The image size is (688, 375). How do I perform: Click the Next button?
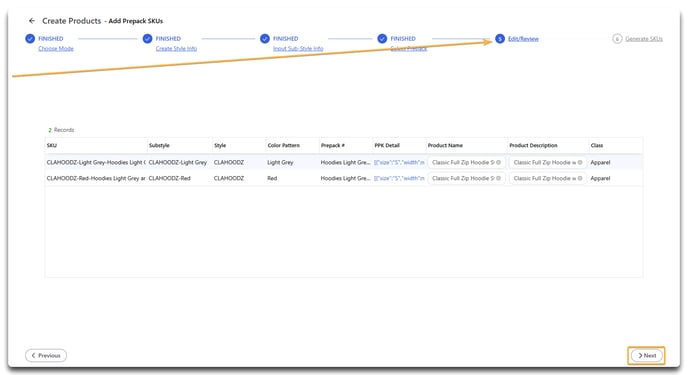pos(646,355)
